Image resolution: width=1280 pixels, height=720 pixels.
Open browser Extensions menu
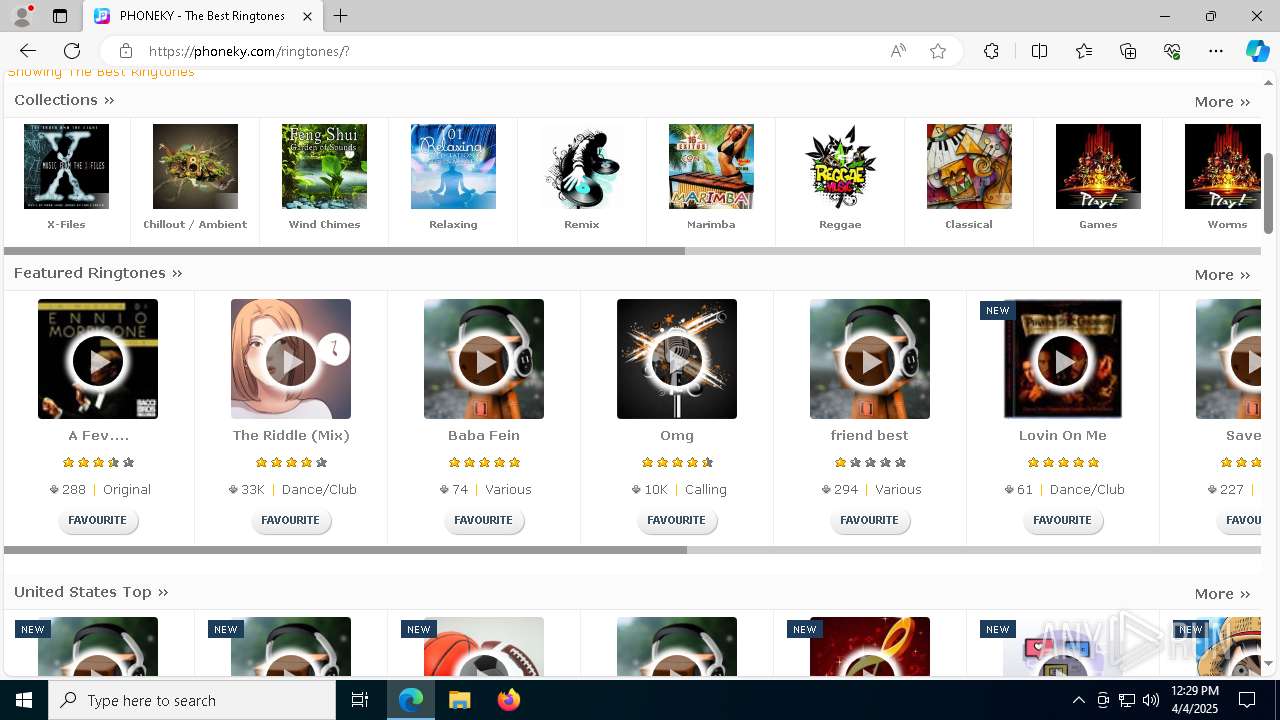coord(991,51)
